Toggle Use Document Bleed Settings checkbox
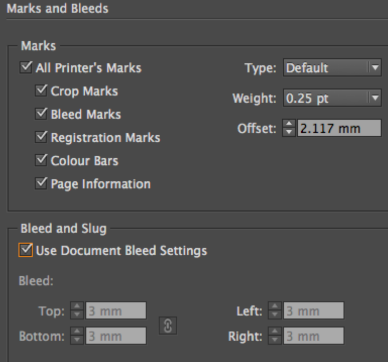Viewport: 388px width, 362px height. click(x=26, y=250)
